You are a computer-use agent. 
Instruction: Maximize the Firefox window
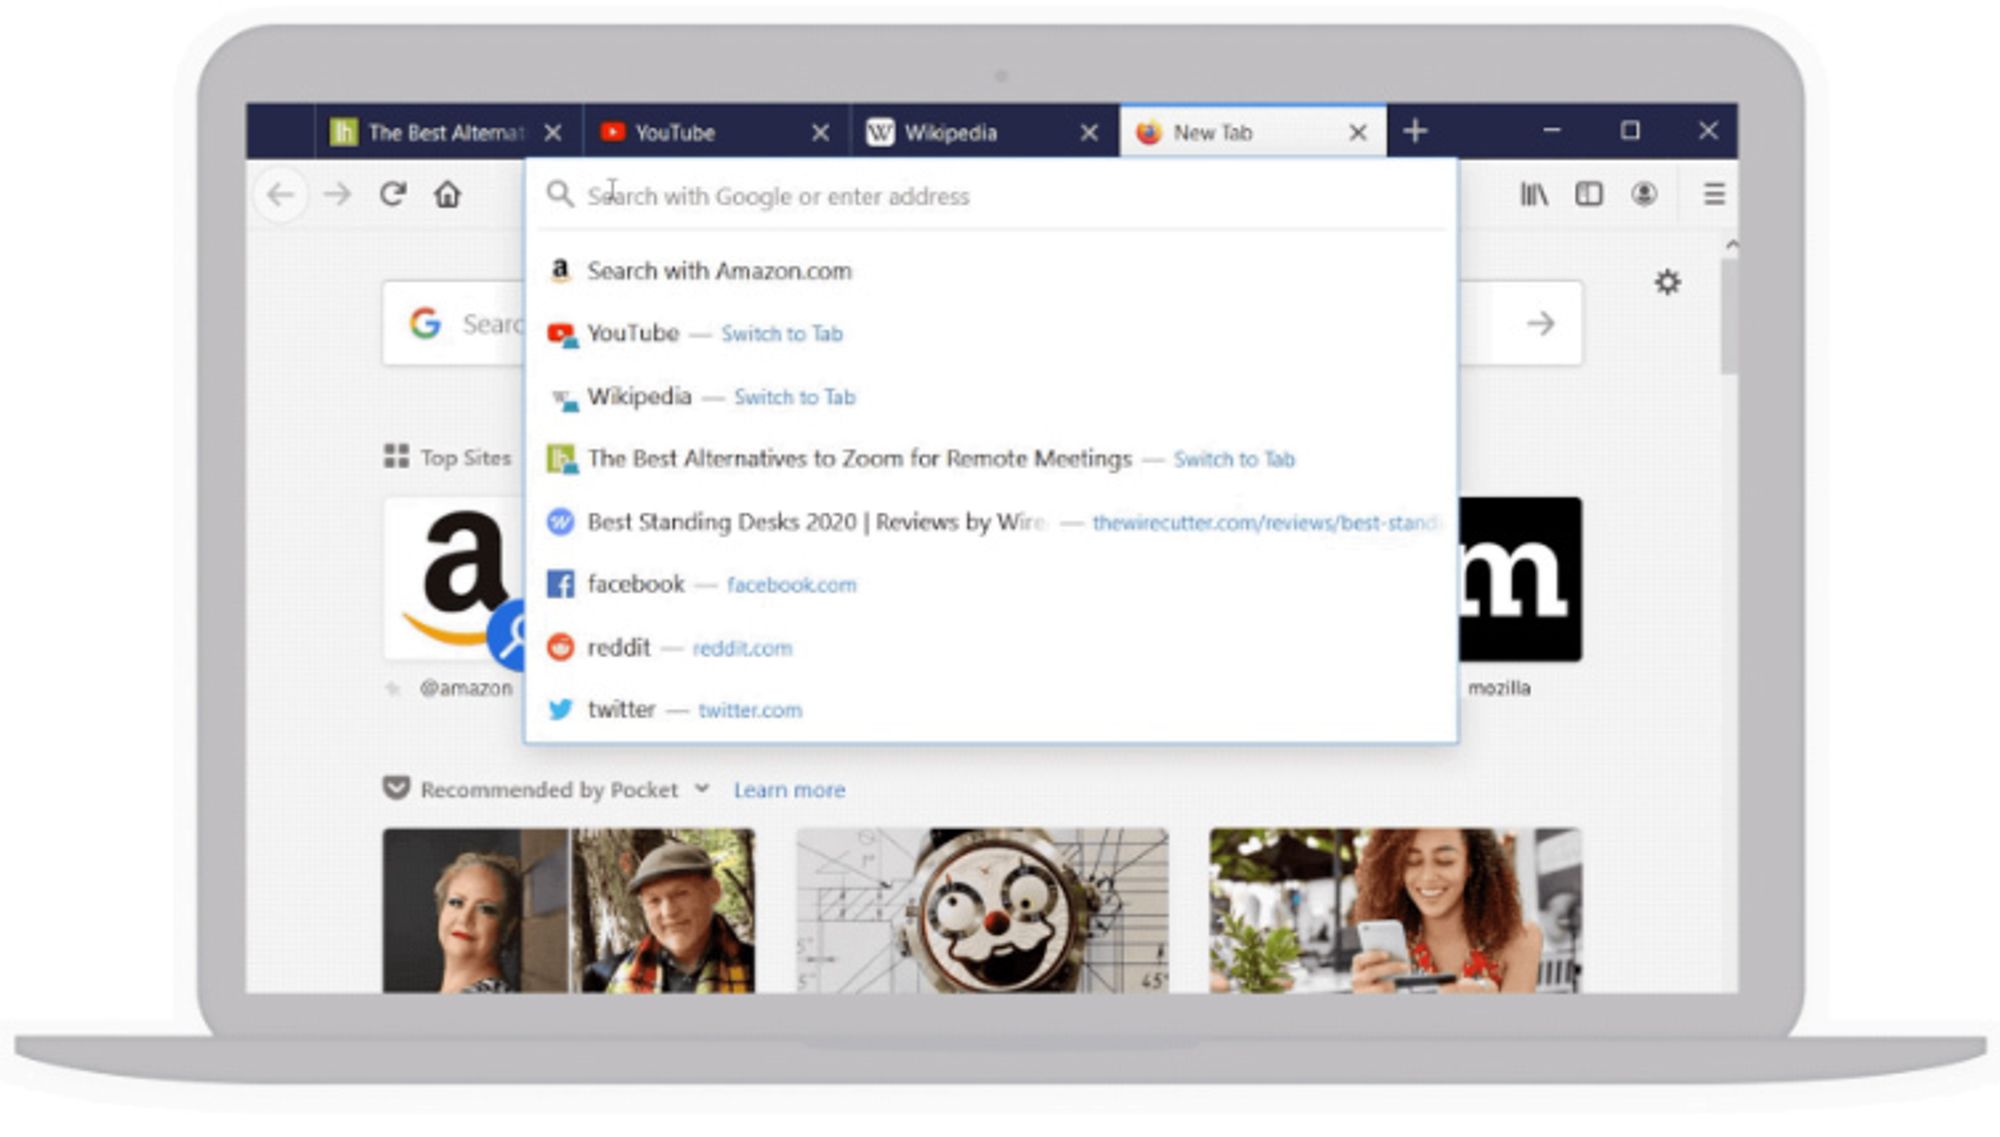[1630, 131]
